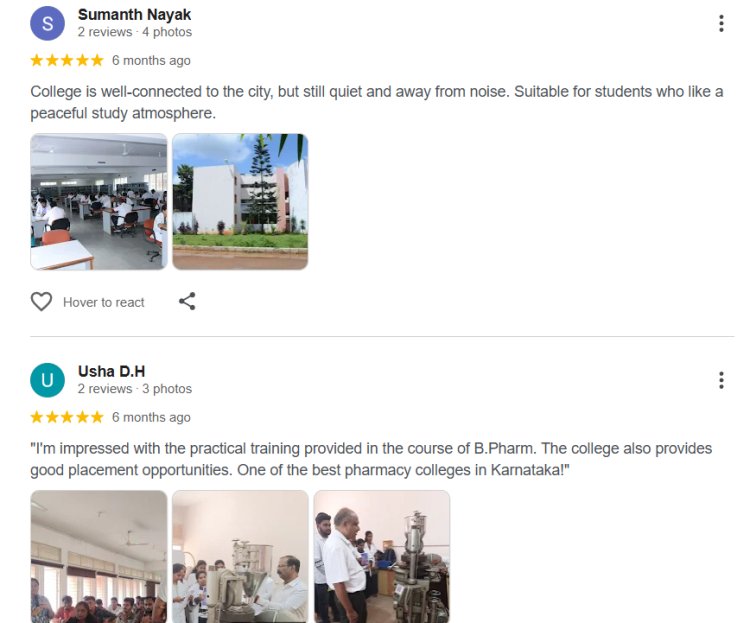Click Usha's review text about B.Pharm
This screenshot has height=623, width=750.
(371, 459)
